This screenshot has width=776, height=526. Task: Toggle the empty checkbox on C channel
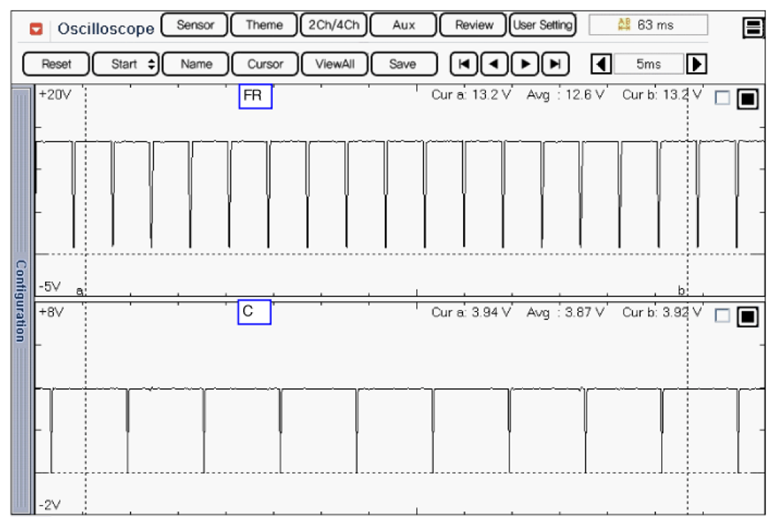[722, 315]
